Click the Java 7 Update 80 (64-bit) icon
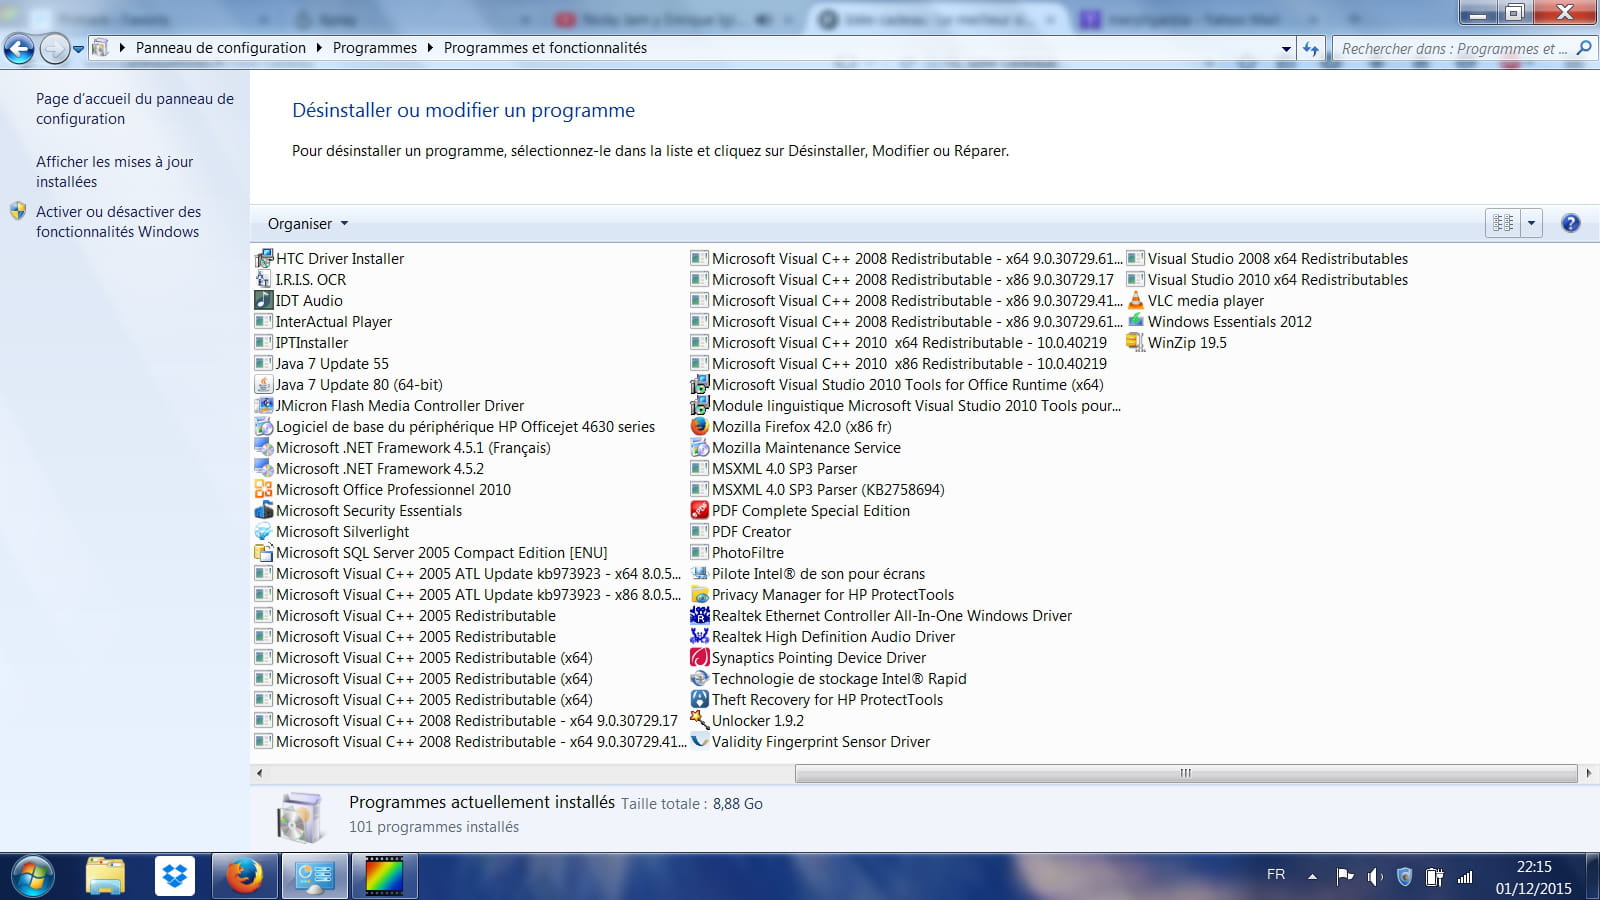Image resolution: width=1600 pixels, height=900 pixels. click(264, 384)
